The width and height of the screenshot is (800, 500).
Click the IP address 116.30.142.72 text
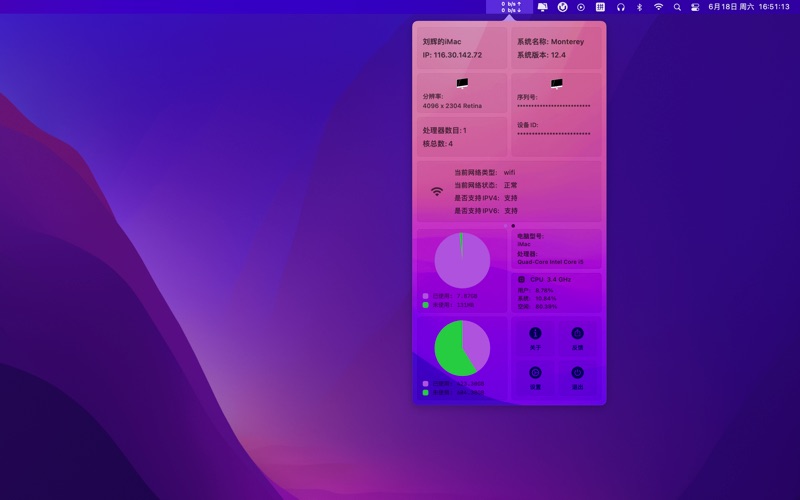click(452, 55)
